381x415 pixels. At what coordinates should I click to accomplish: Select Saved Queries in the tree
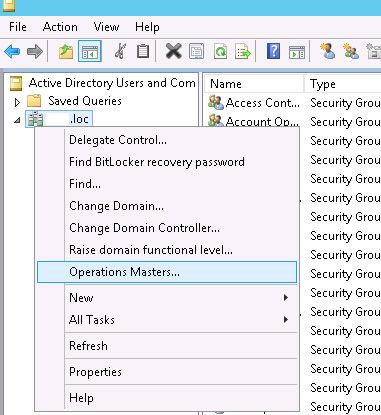click(x=85, y=101)
